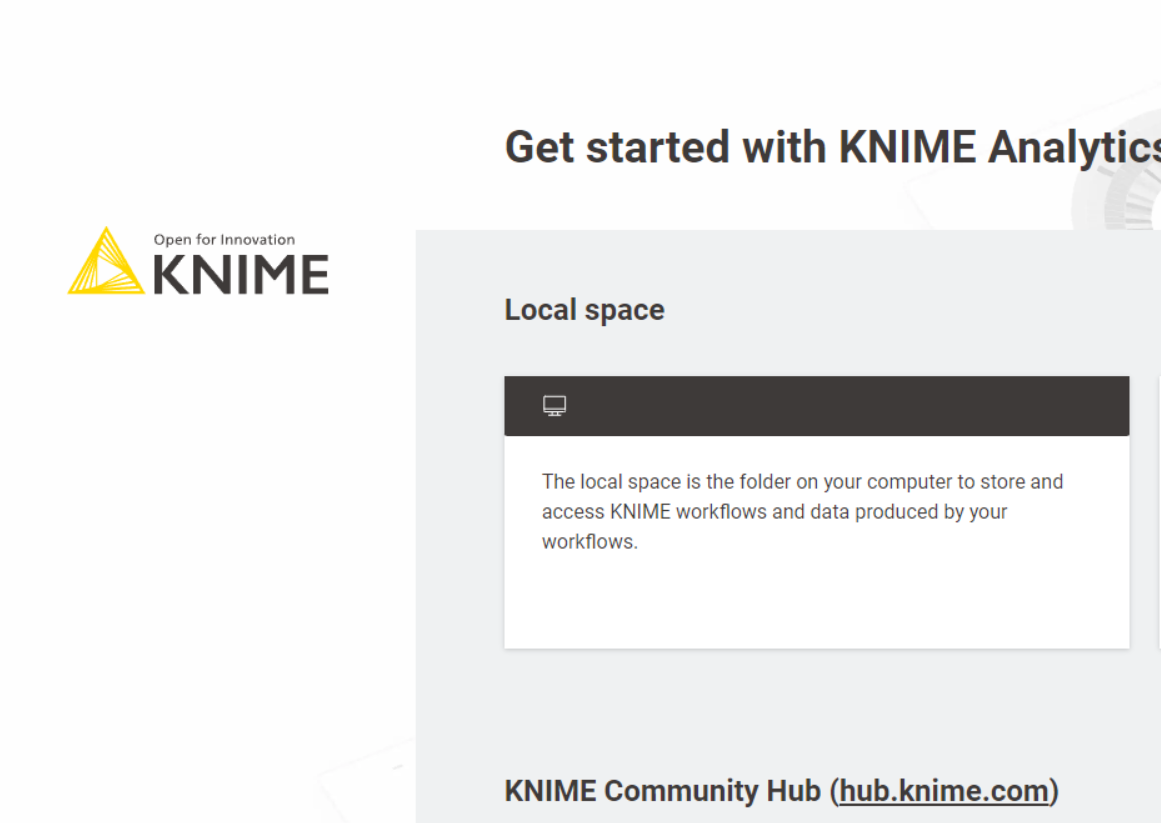
Task: Click the KNIME triangle logo
Action: pyautogui.click(x=106, y=261)
